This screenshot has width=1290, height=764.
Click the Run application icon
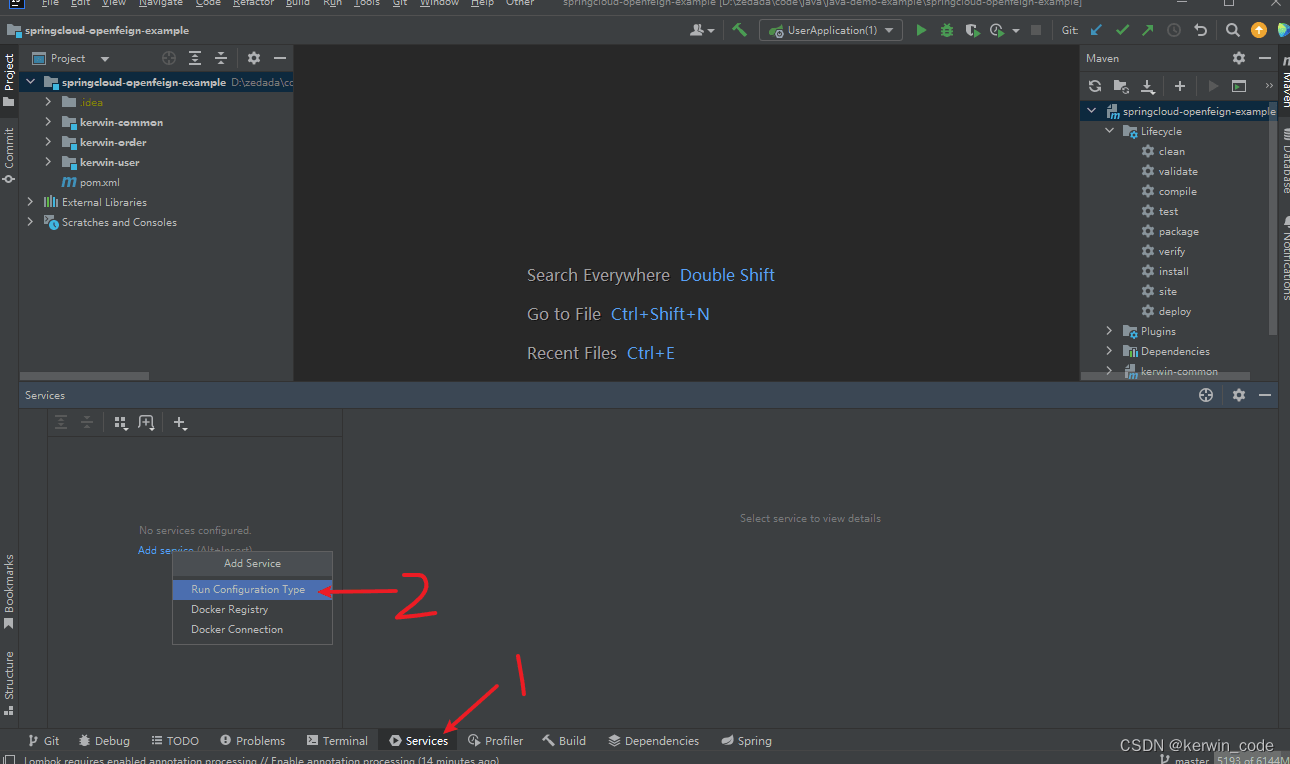[920, 30]
